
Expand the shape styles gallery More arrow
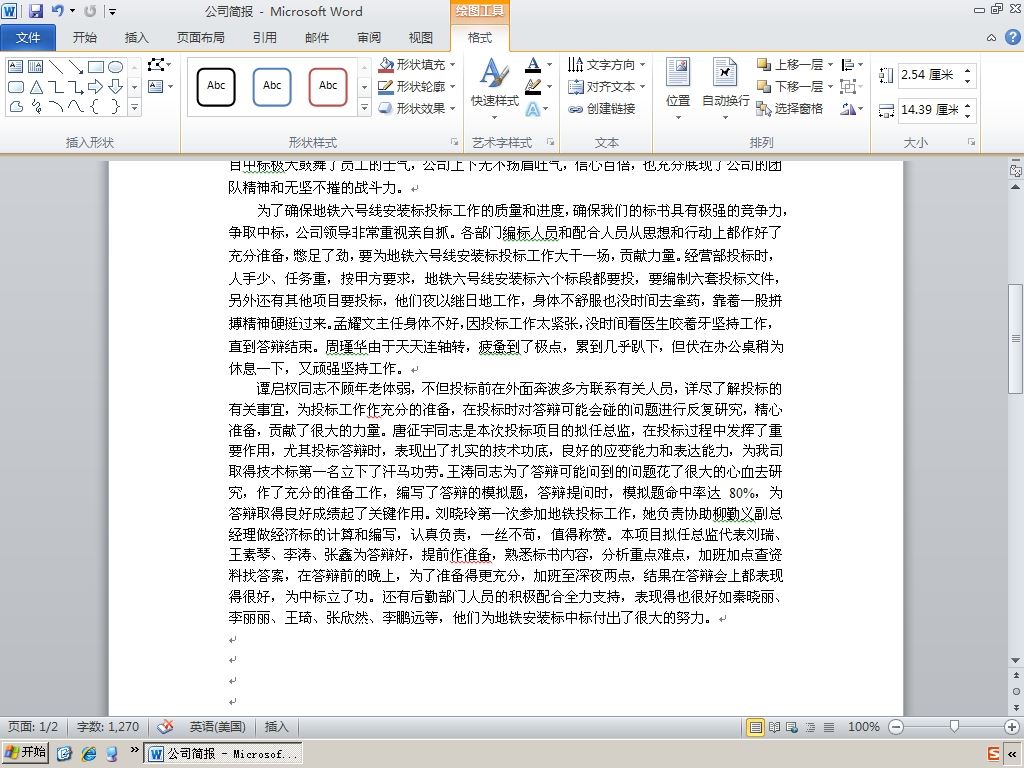pos(364,108)
